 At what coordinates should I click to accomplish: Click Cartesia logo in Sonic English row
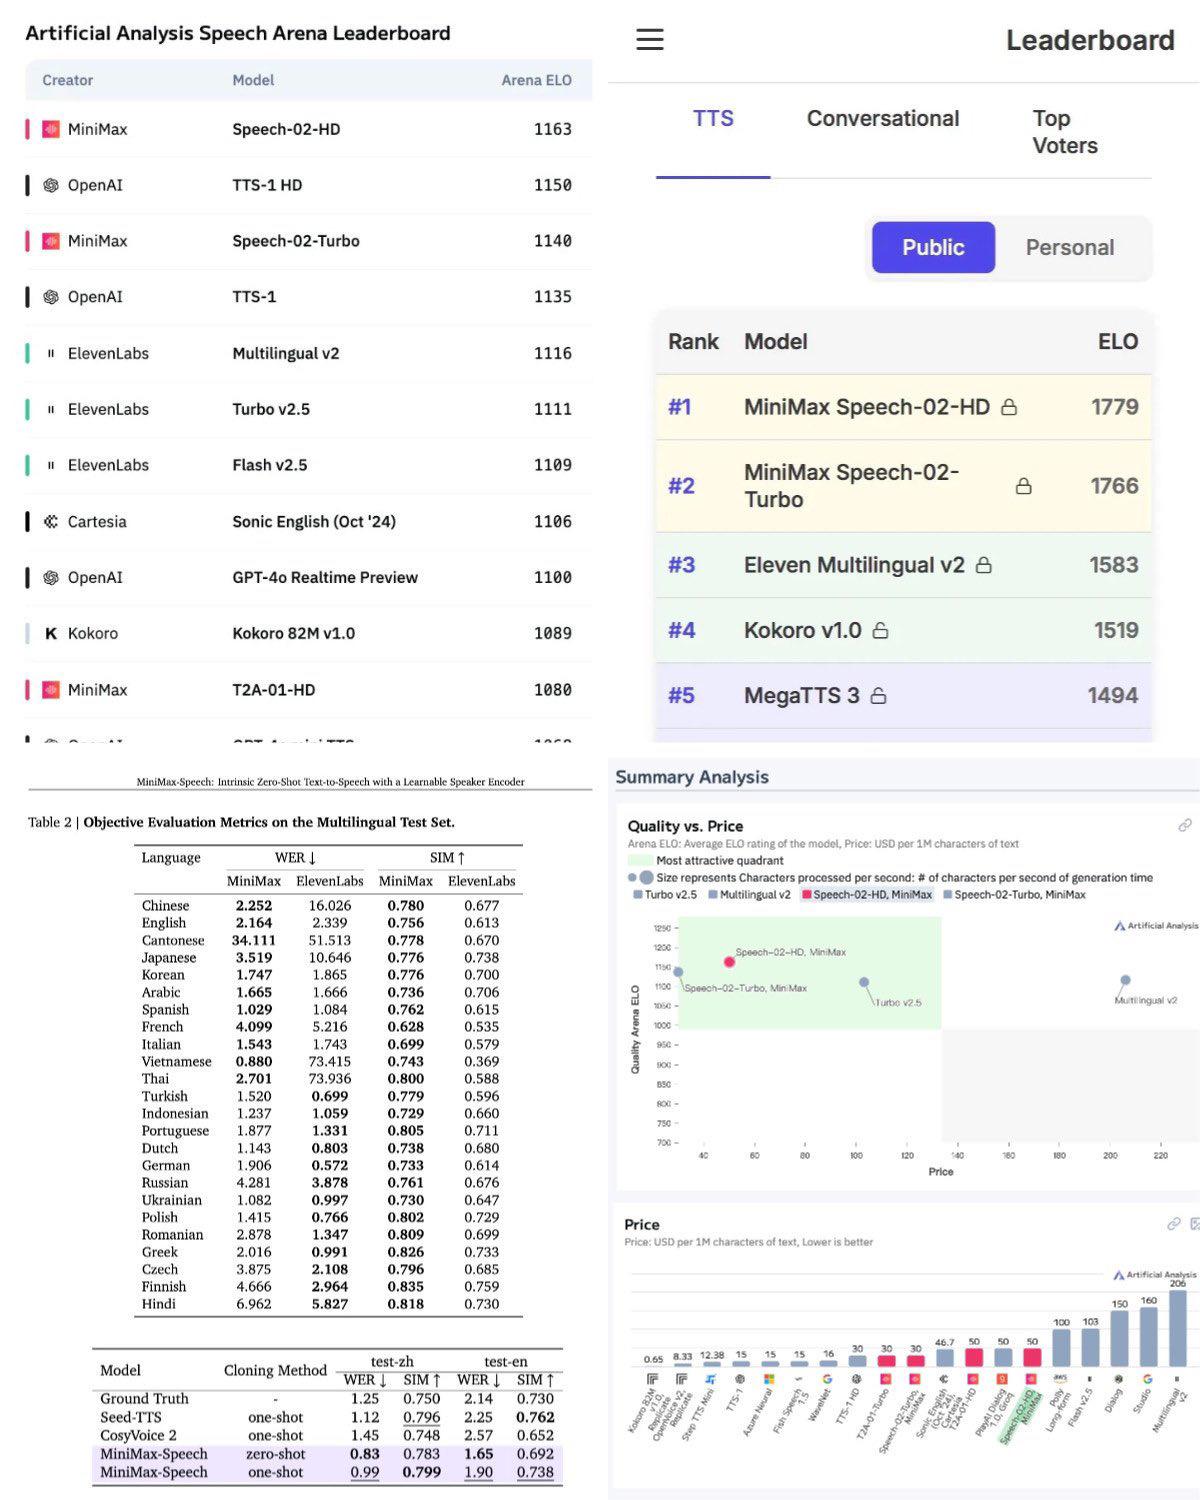[51, 521]
